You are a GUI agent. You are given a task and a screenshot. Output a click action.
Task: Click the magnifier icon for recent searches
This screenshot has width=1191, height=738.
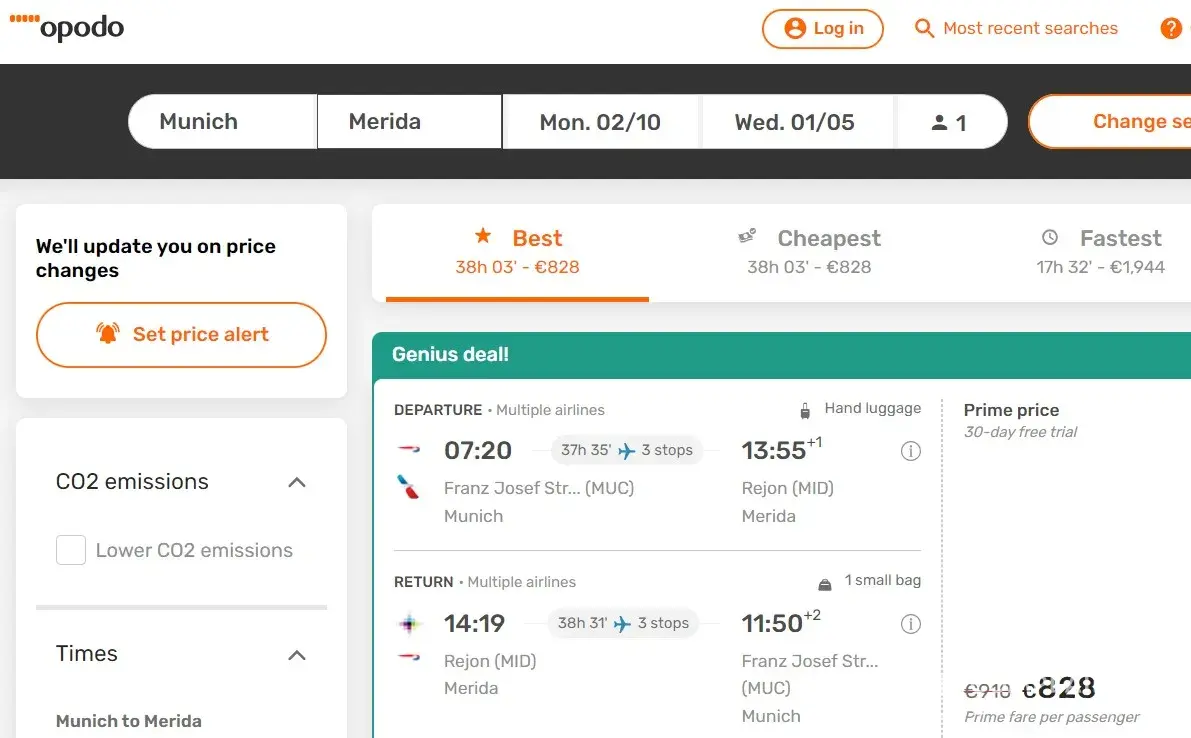pyautogui.click(x=925, y=28)
